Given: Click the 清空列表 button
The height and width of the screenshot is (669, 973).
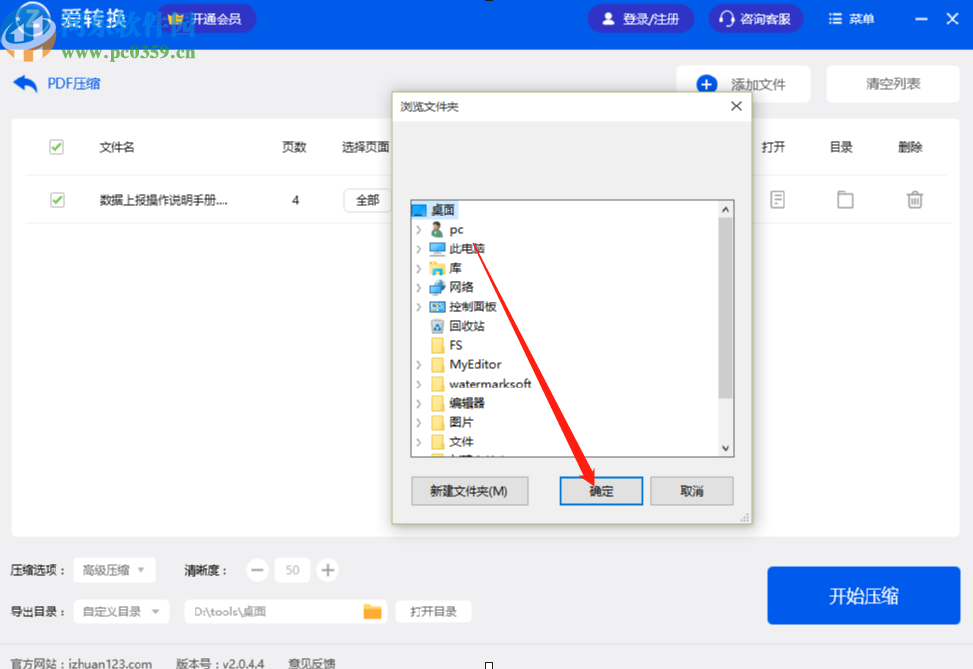Looking at the screenshot, I should coord(893,84).
